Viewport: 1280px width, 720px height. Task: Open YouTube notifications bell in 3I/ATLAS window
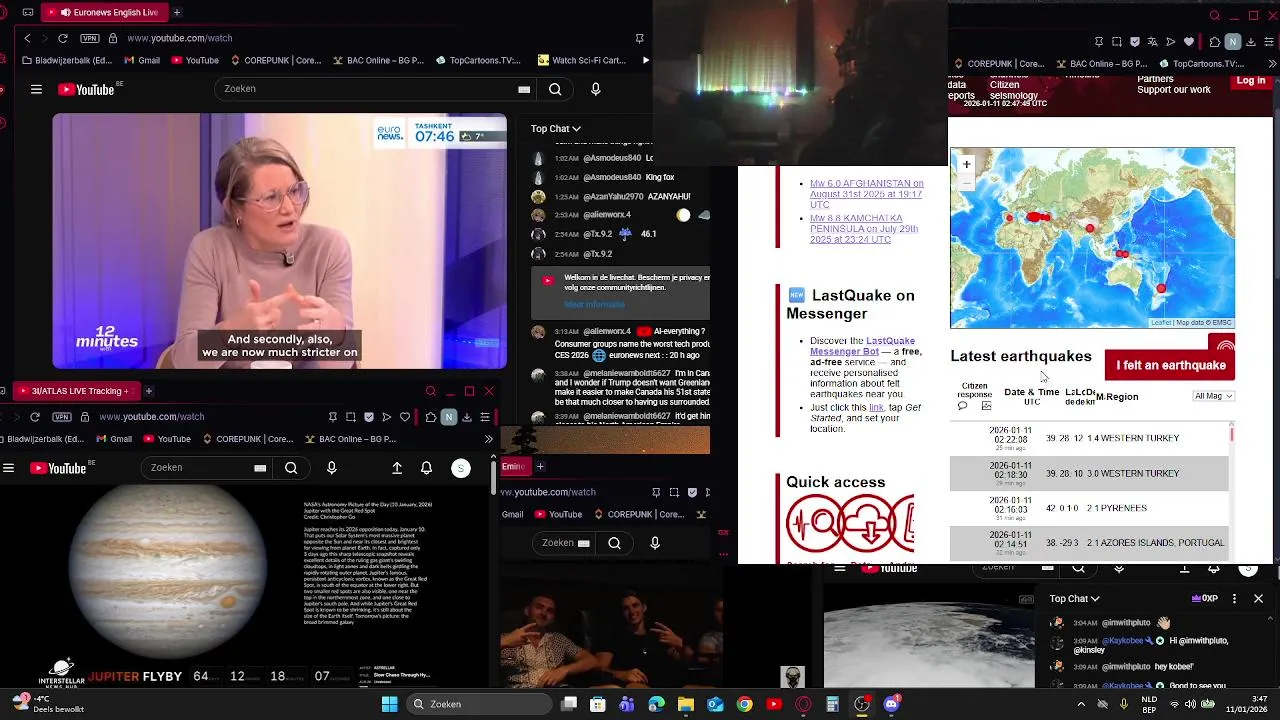coord(427,468)
